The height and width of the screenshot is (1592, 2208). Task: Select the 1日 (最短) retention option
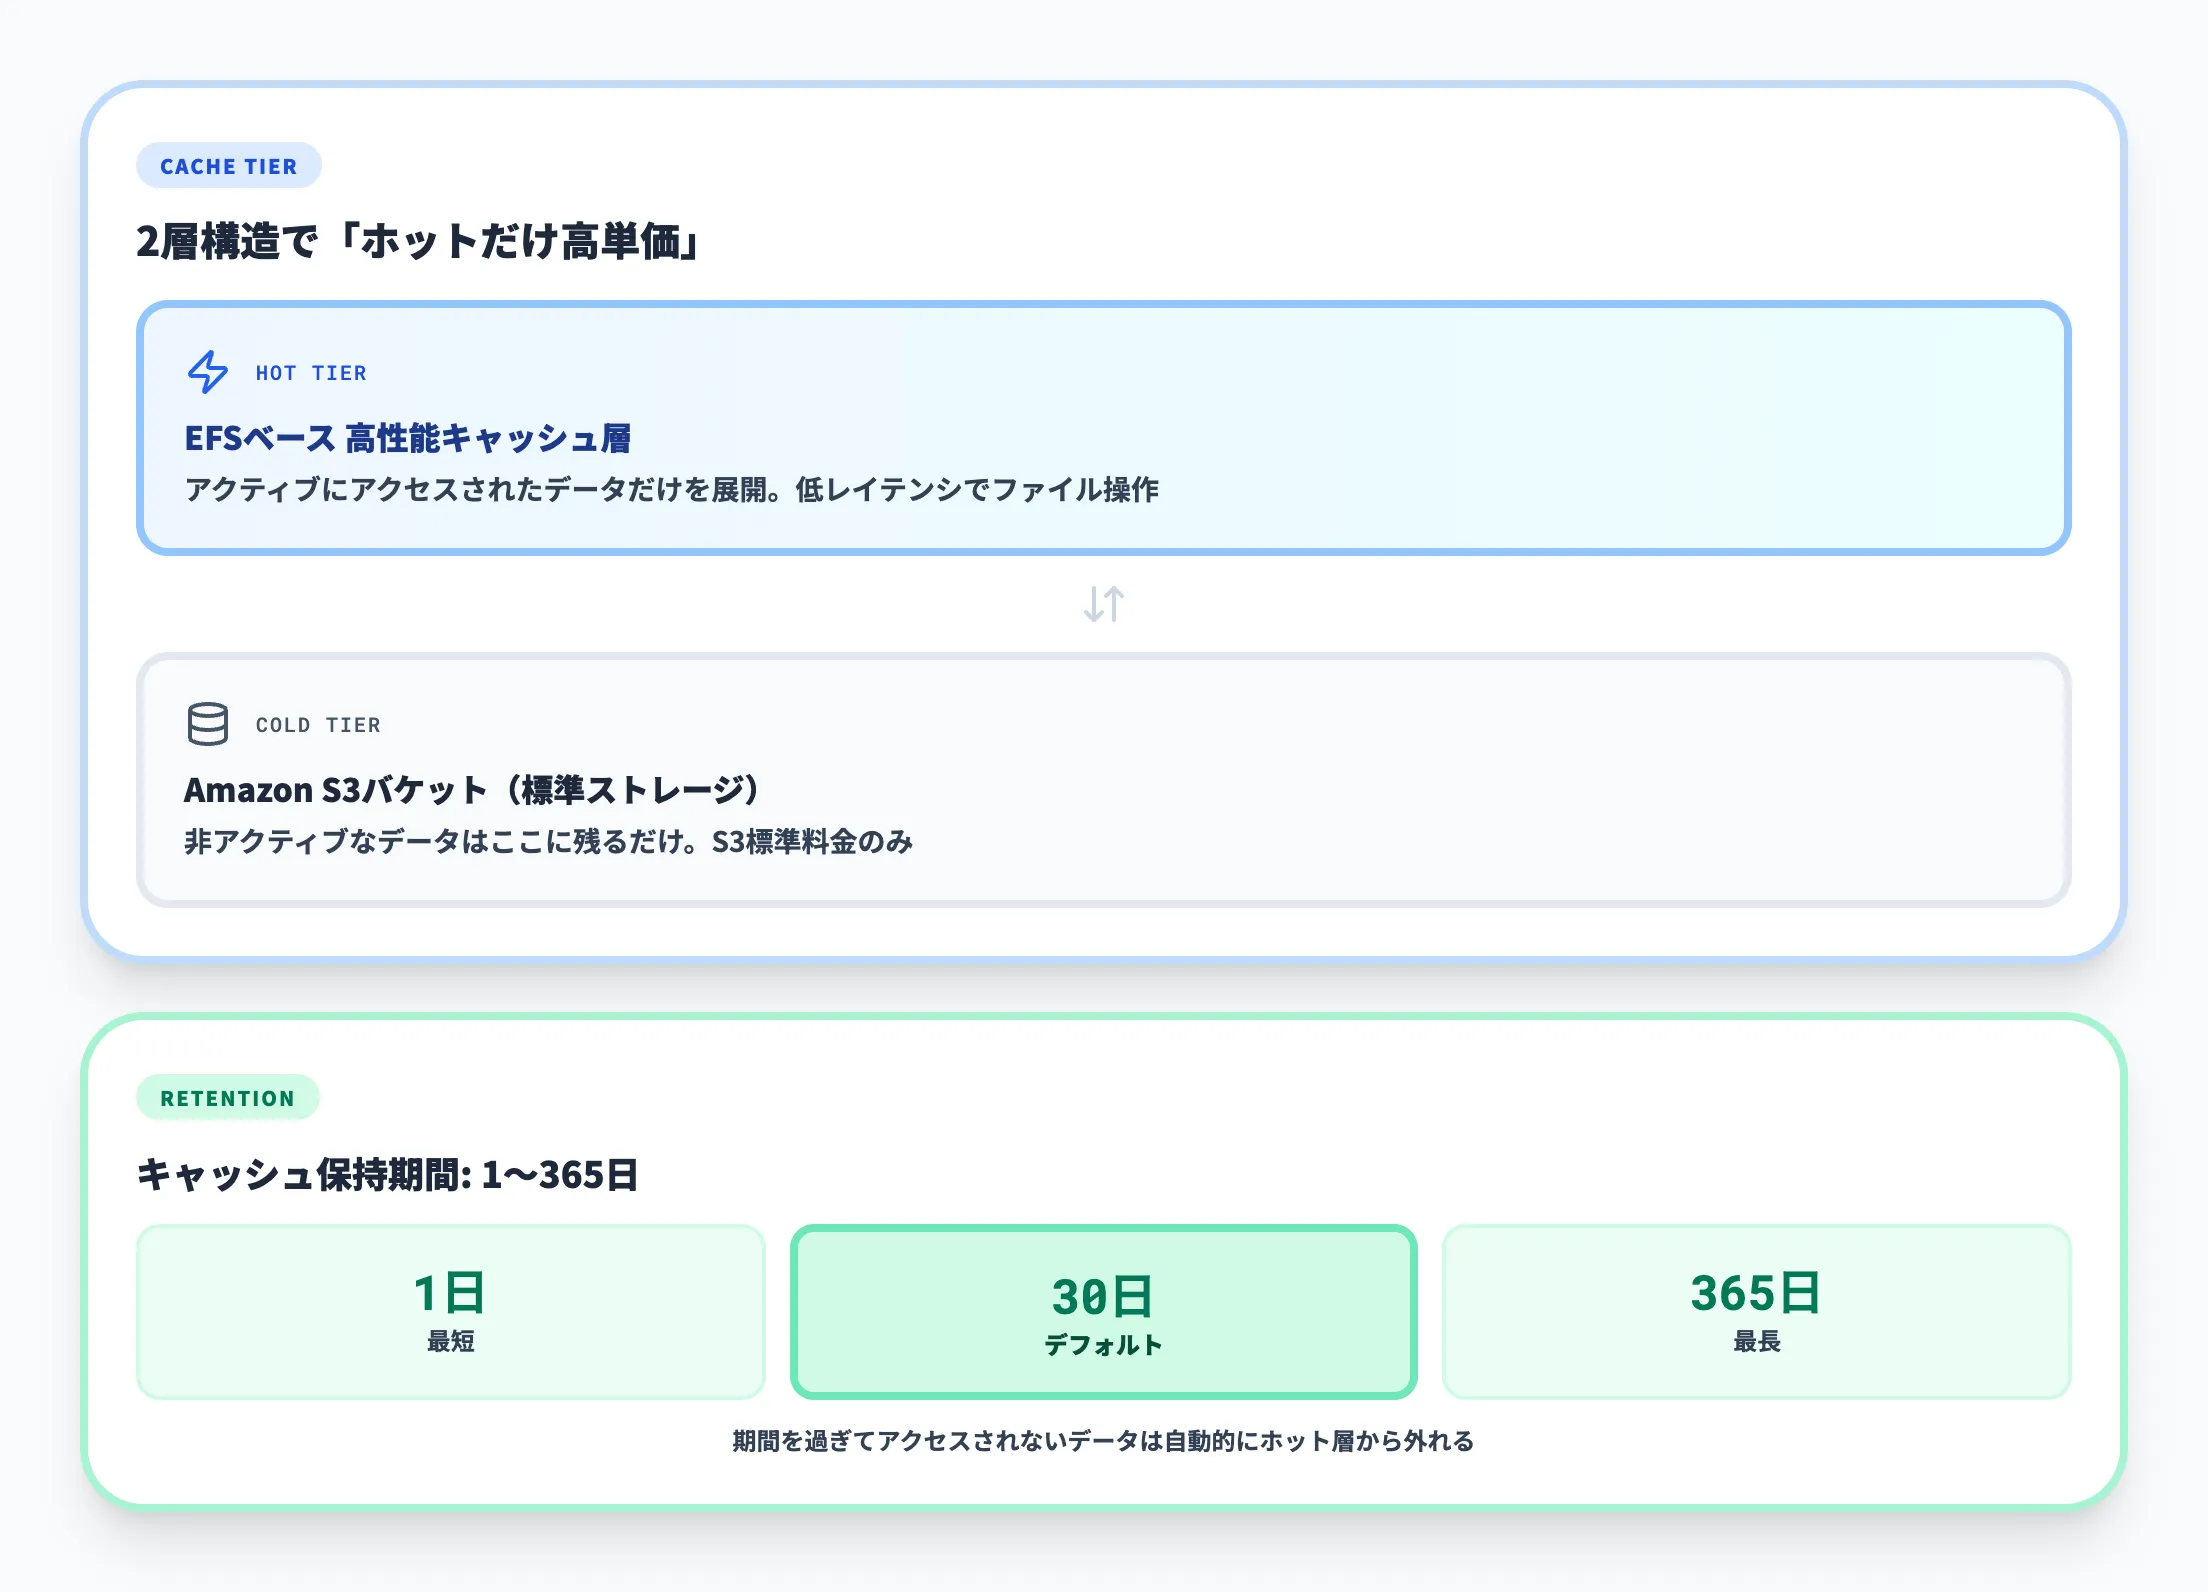(x=450, y=1309)
